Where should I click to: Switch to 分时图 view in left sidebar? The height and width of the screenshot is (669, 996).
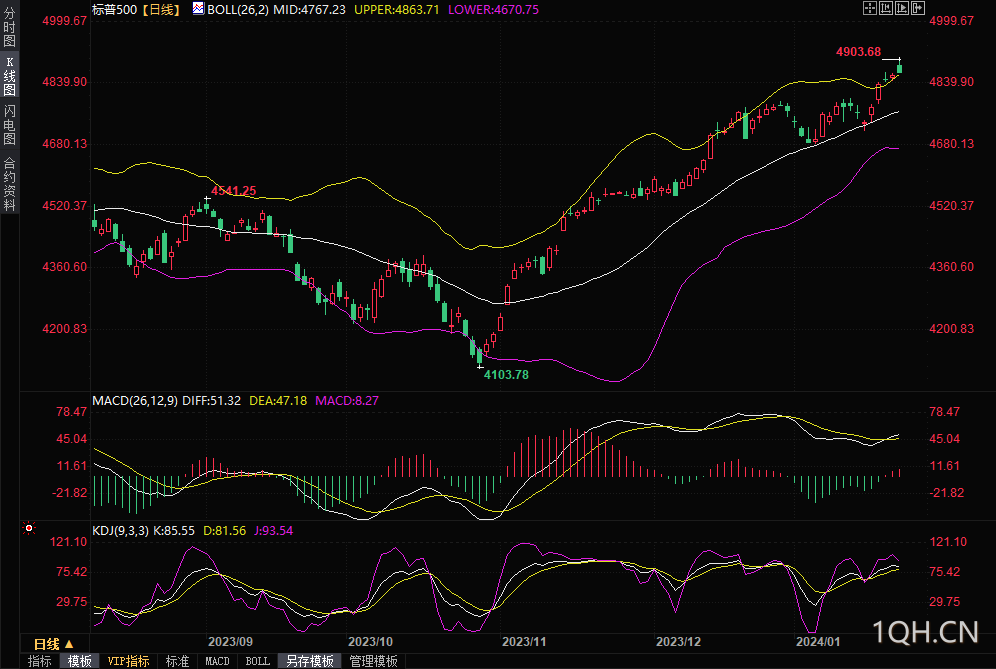point(9,28)
